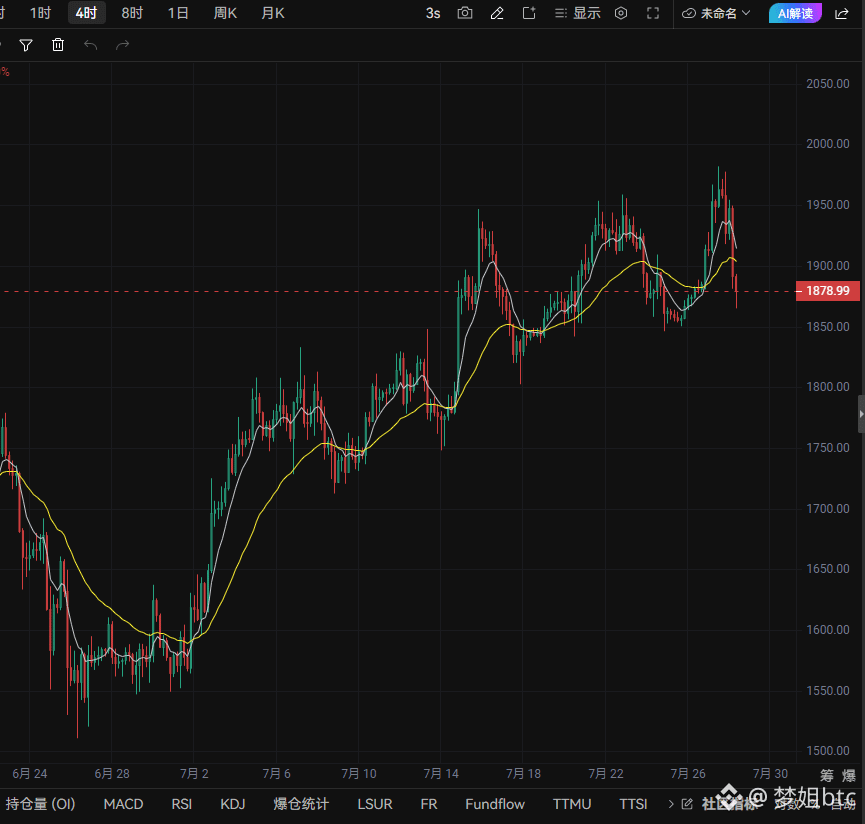Click the 1878.99 current price label
The height and width of the screenshot is (824, 865).
(827, 291)
